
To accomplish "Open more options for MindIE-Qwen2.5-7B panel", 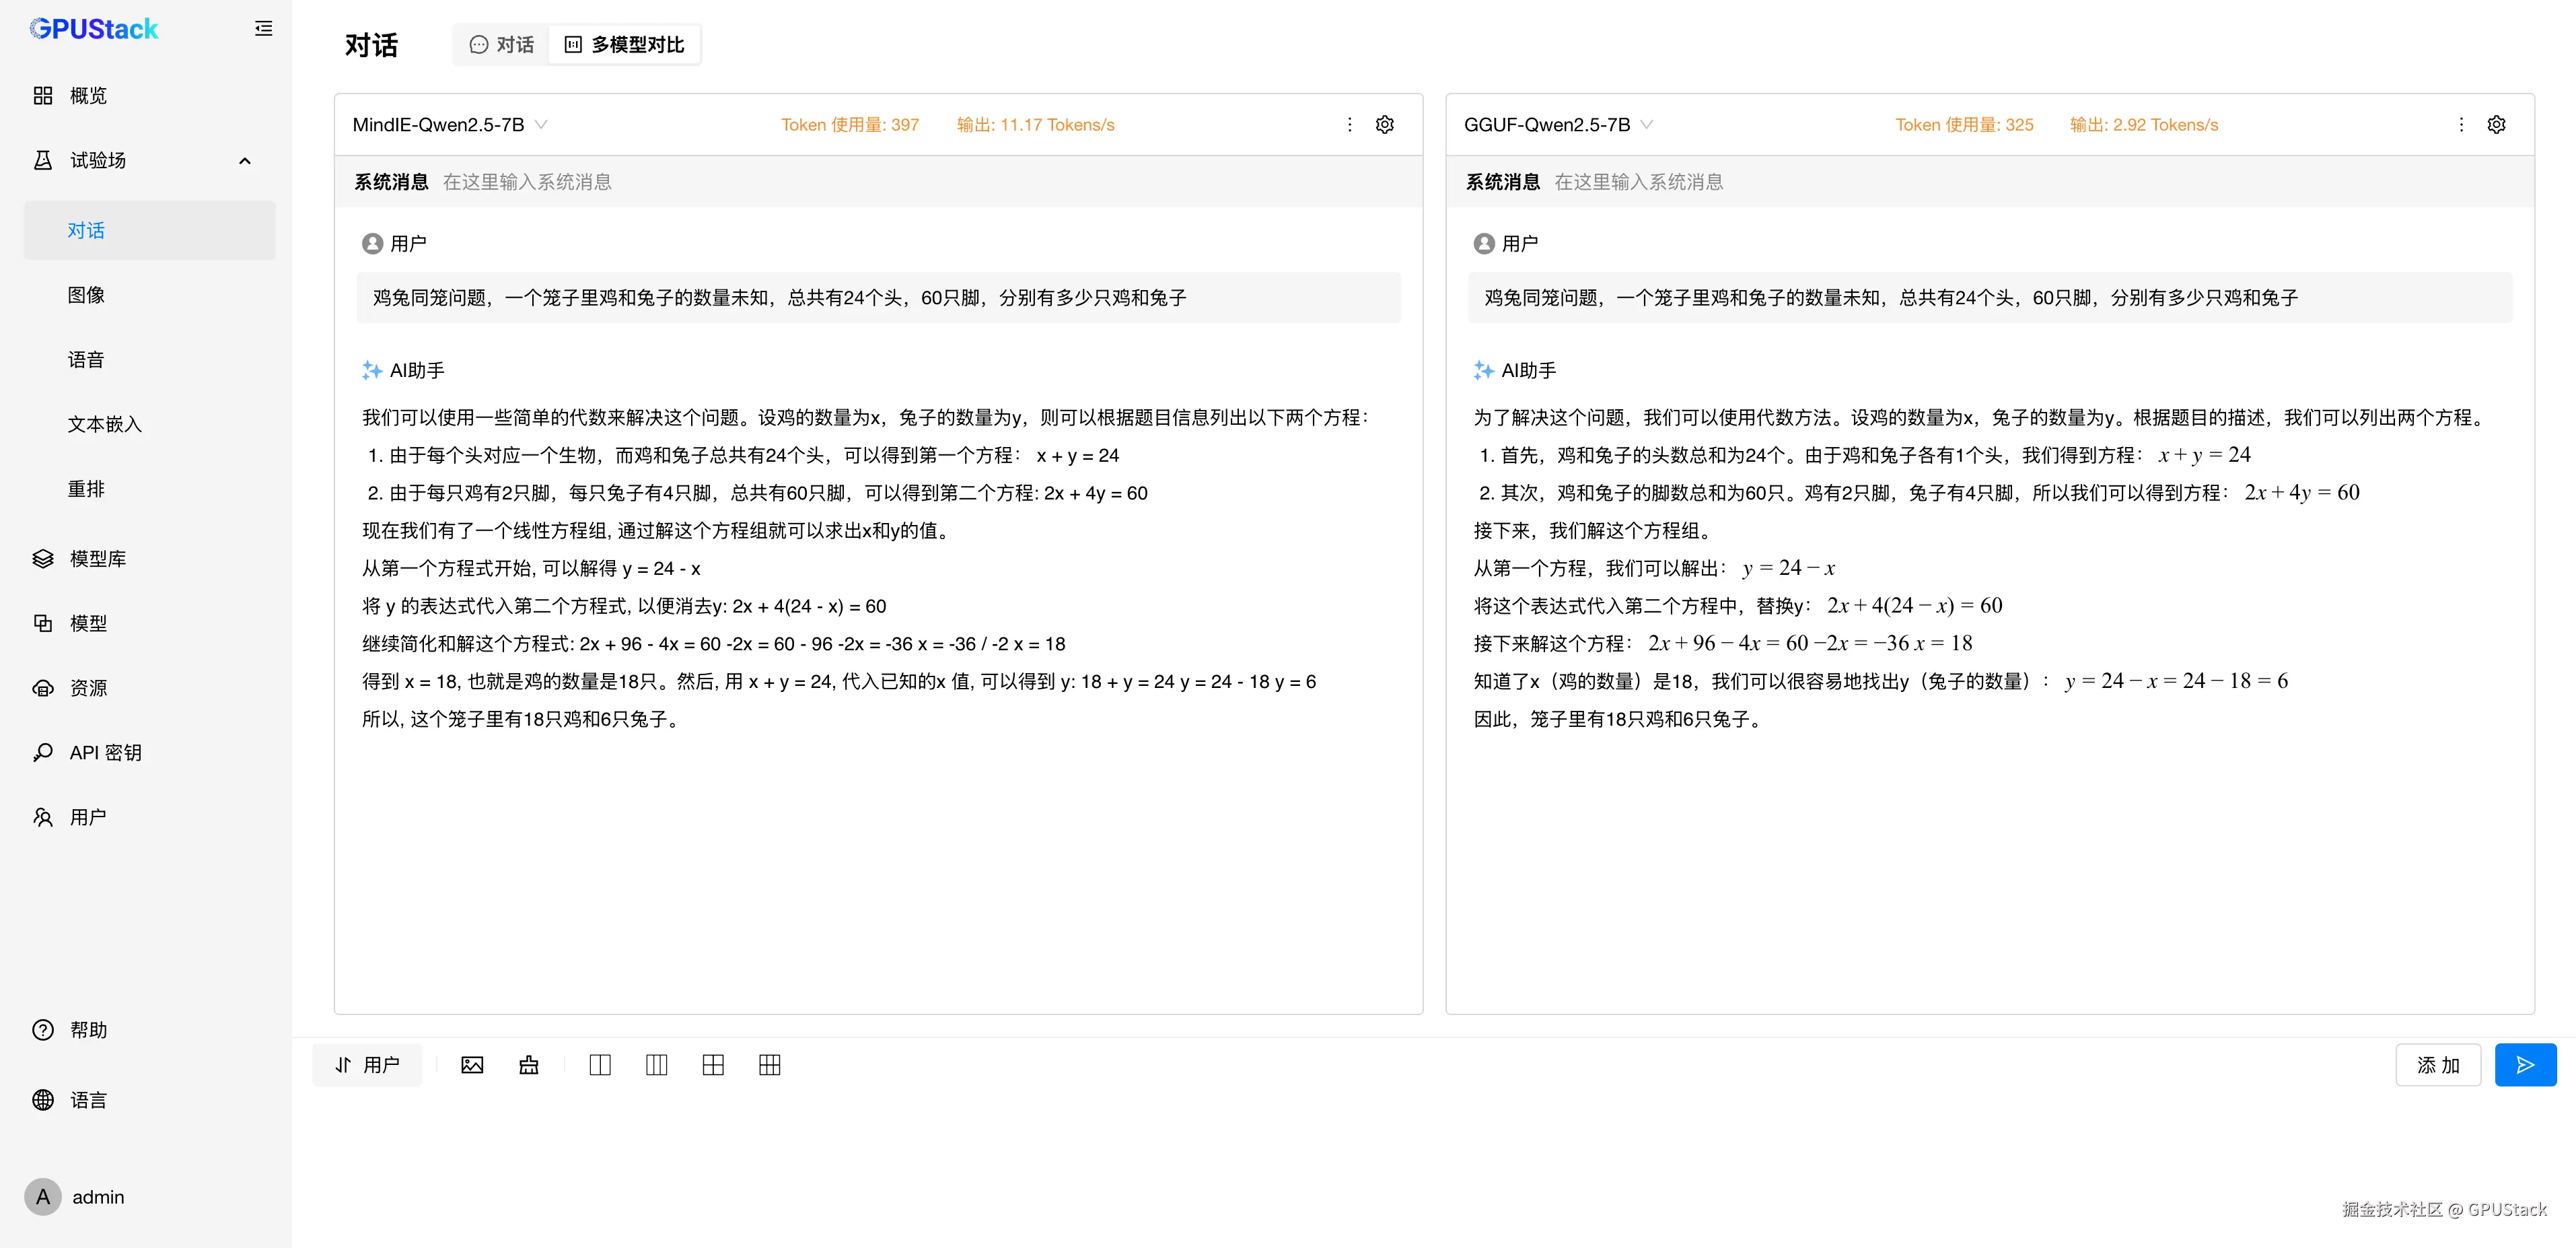I will (x=1349, y=125).
